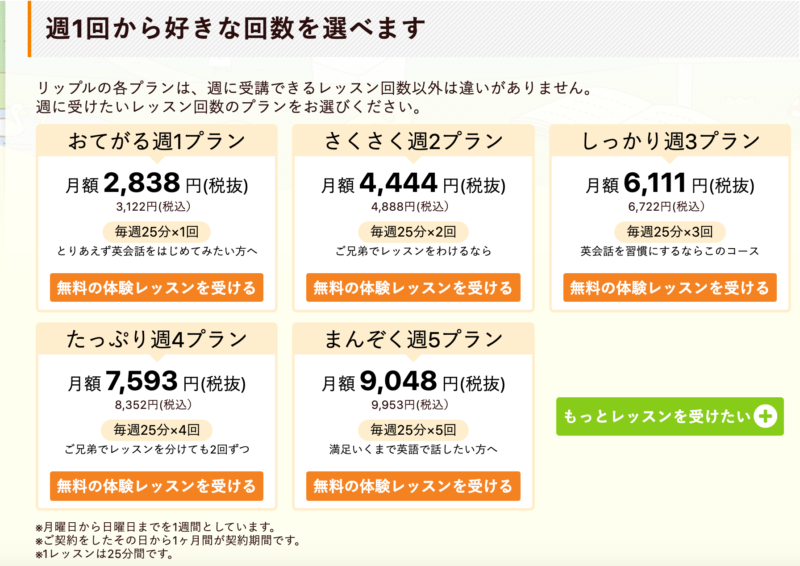Choose the free trial button for しっかり週3プラン
Screen dimensions: 800x566
[670, 288]
